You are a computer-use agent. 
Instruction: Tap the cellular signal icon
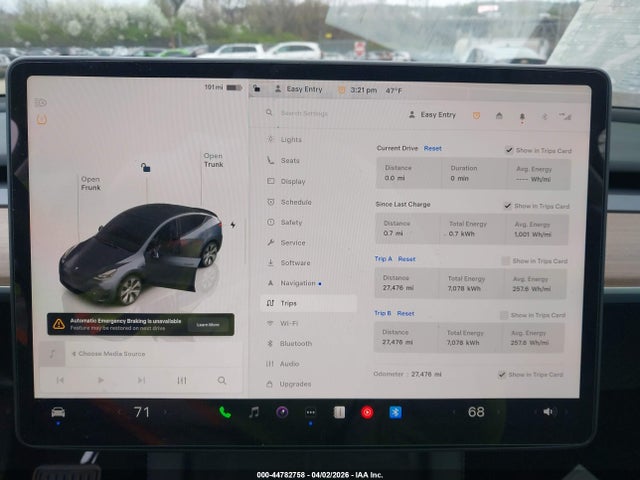click(x=565, y=117)
